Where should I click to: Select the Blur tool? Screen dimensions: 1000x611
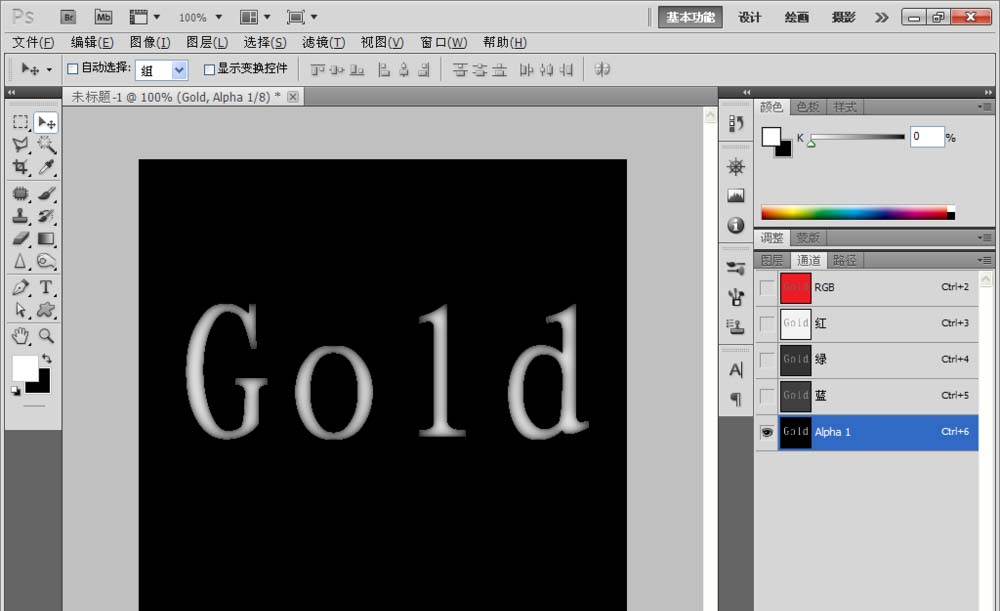tap(21, 261)
